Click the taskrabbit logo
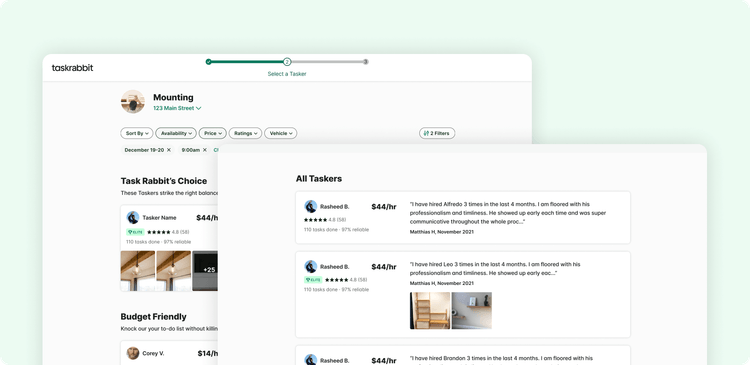This screenshot has width=750, height=365. click(72, 68)
